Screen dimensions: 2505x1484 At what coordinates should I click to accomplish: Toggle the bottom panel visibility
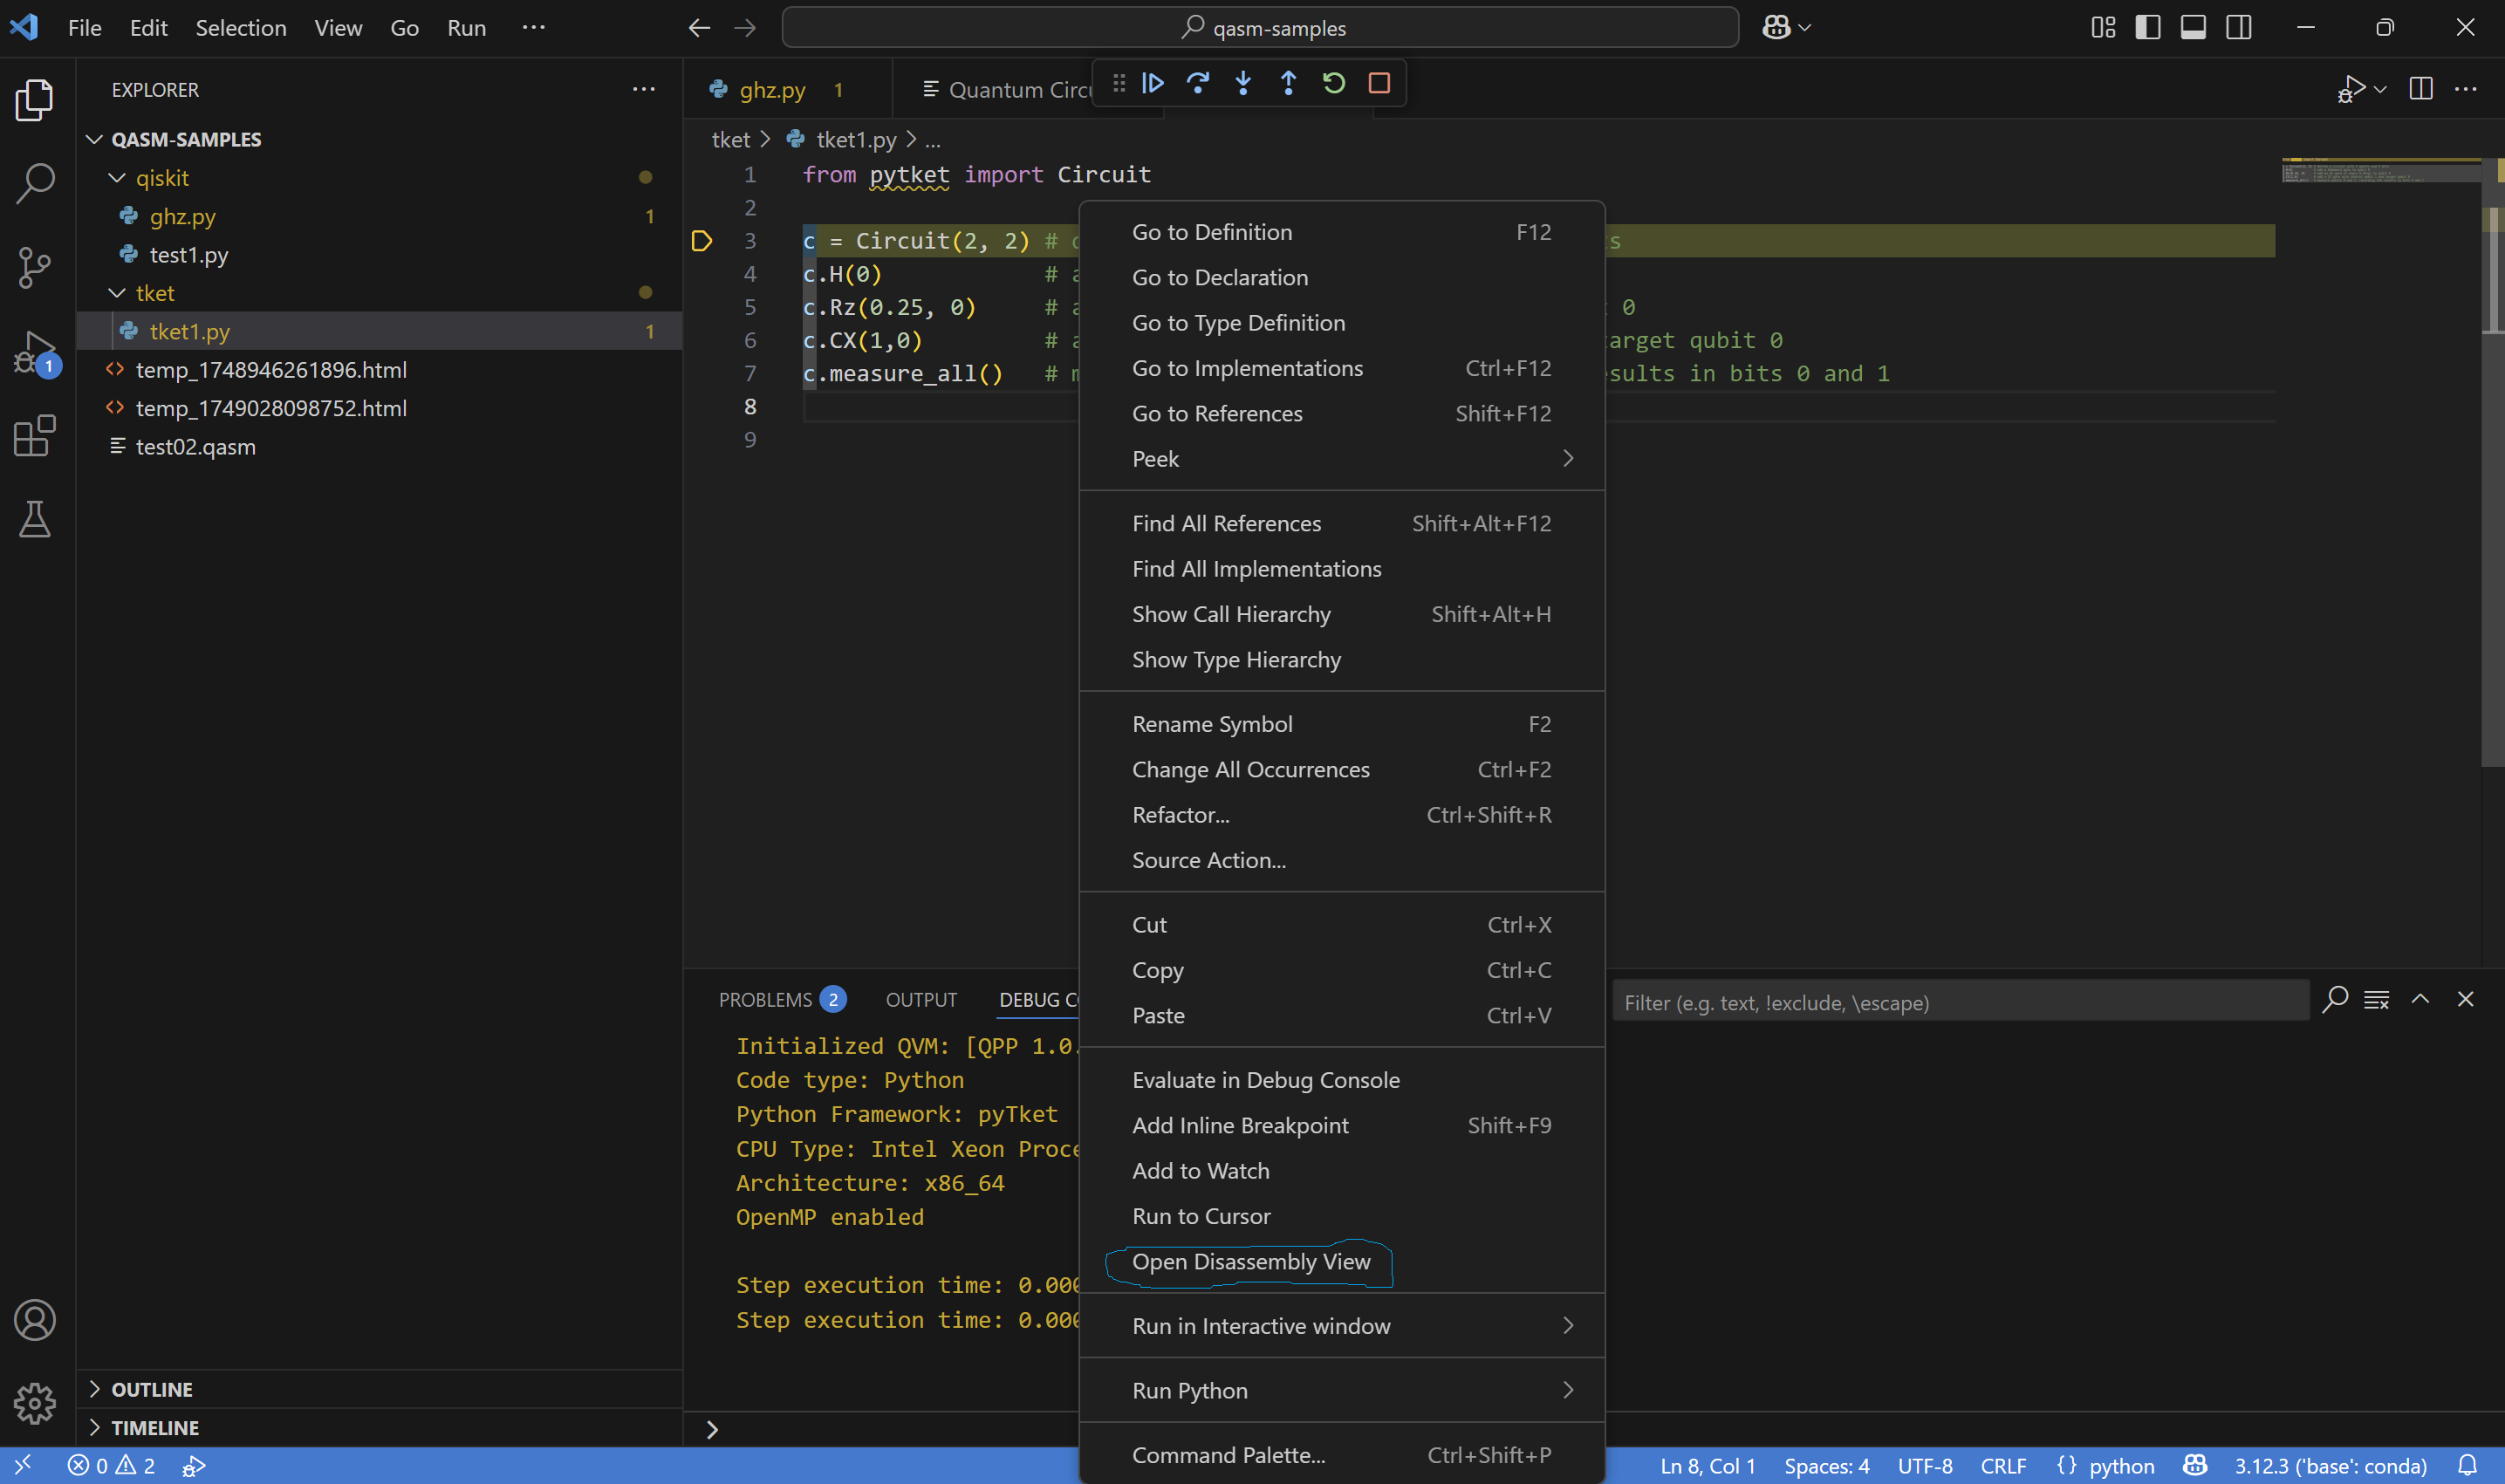2193,28
